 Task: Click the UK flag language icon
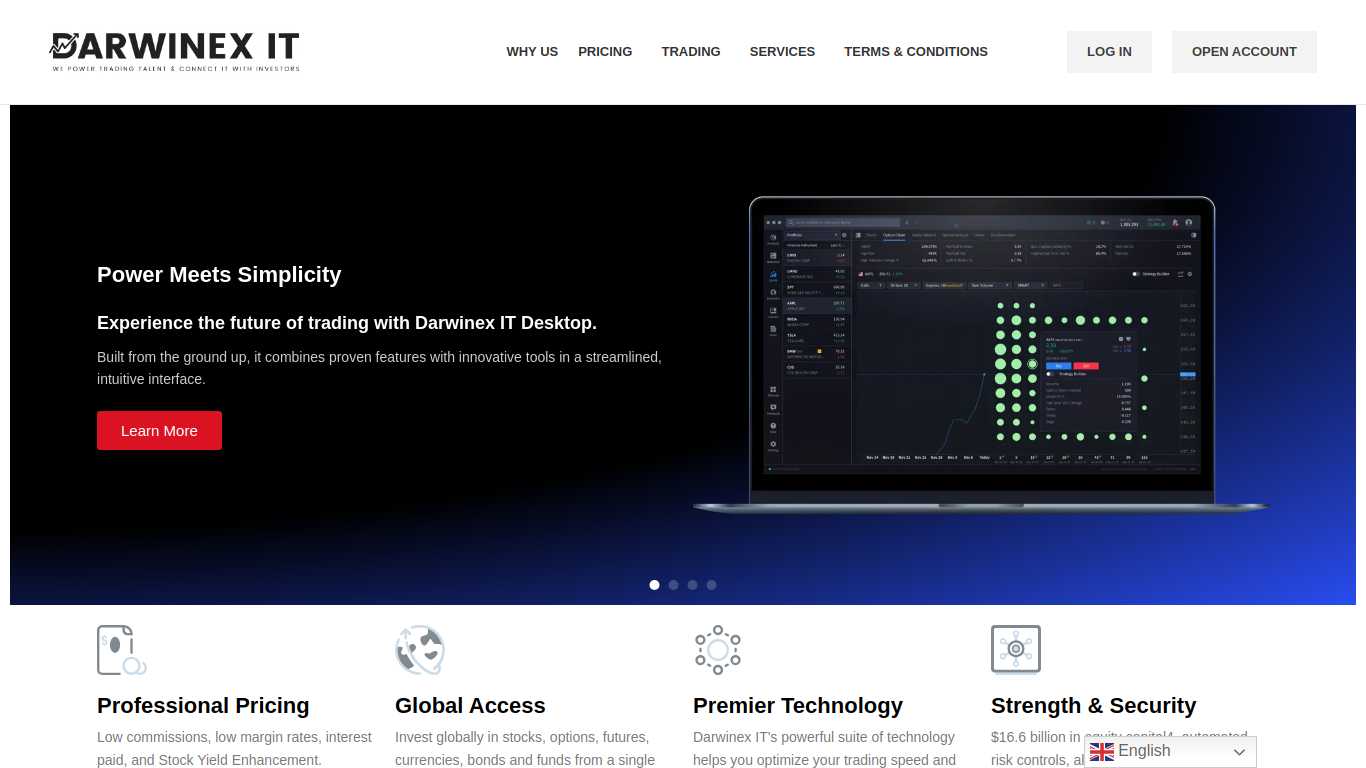(1101, 752)
